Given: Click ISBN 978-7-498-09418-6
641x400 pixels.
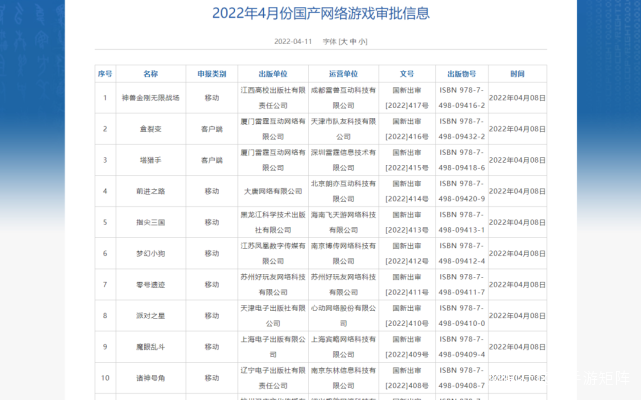Looking at the screenshot, I should 462,160.
